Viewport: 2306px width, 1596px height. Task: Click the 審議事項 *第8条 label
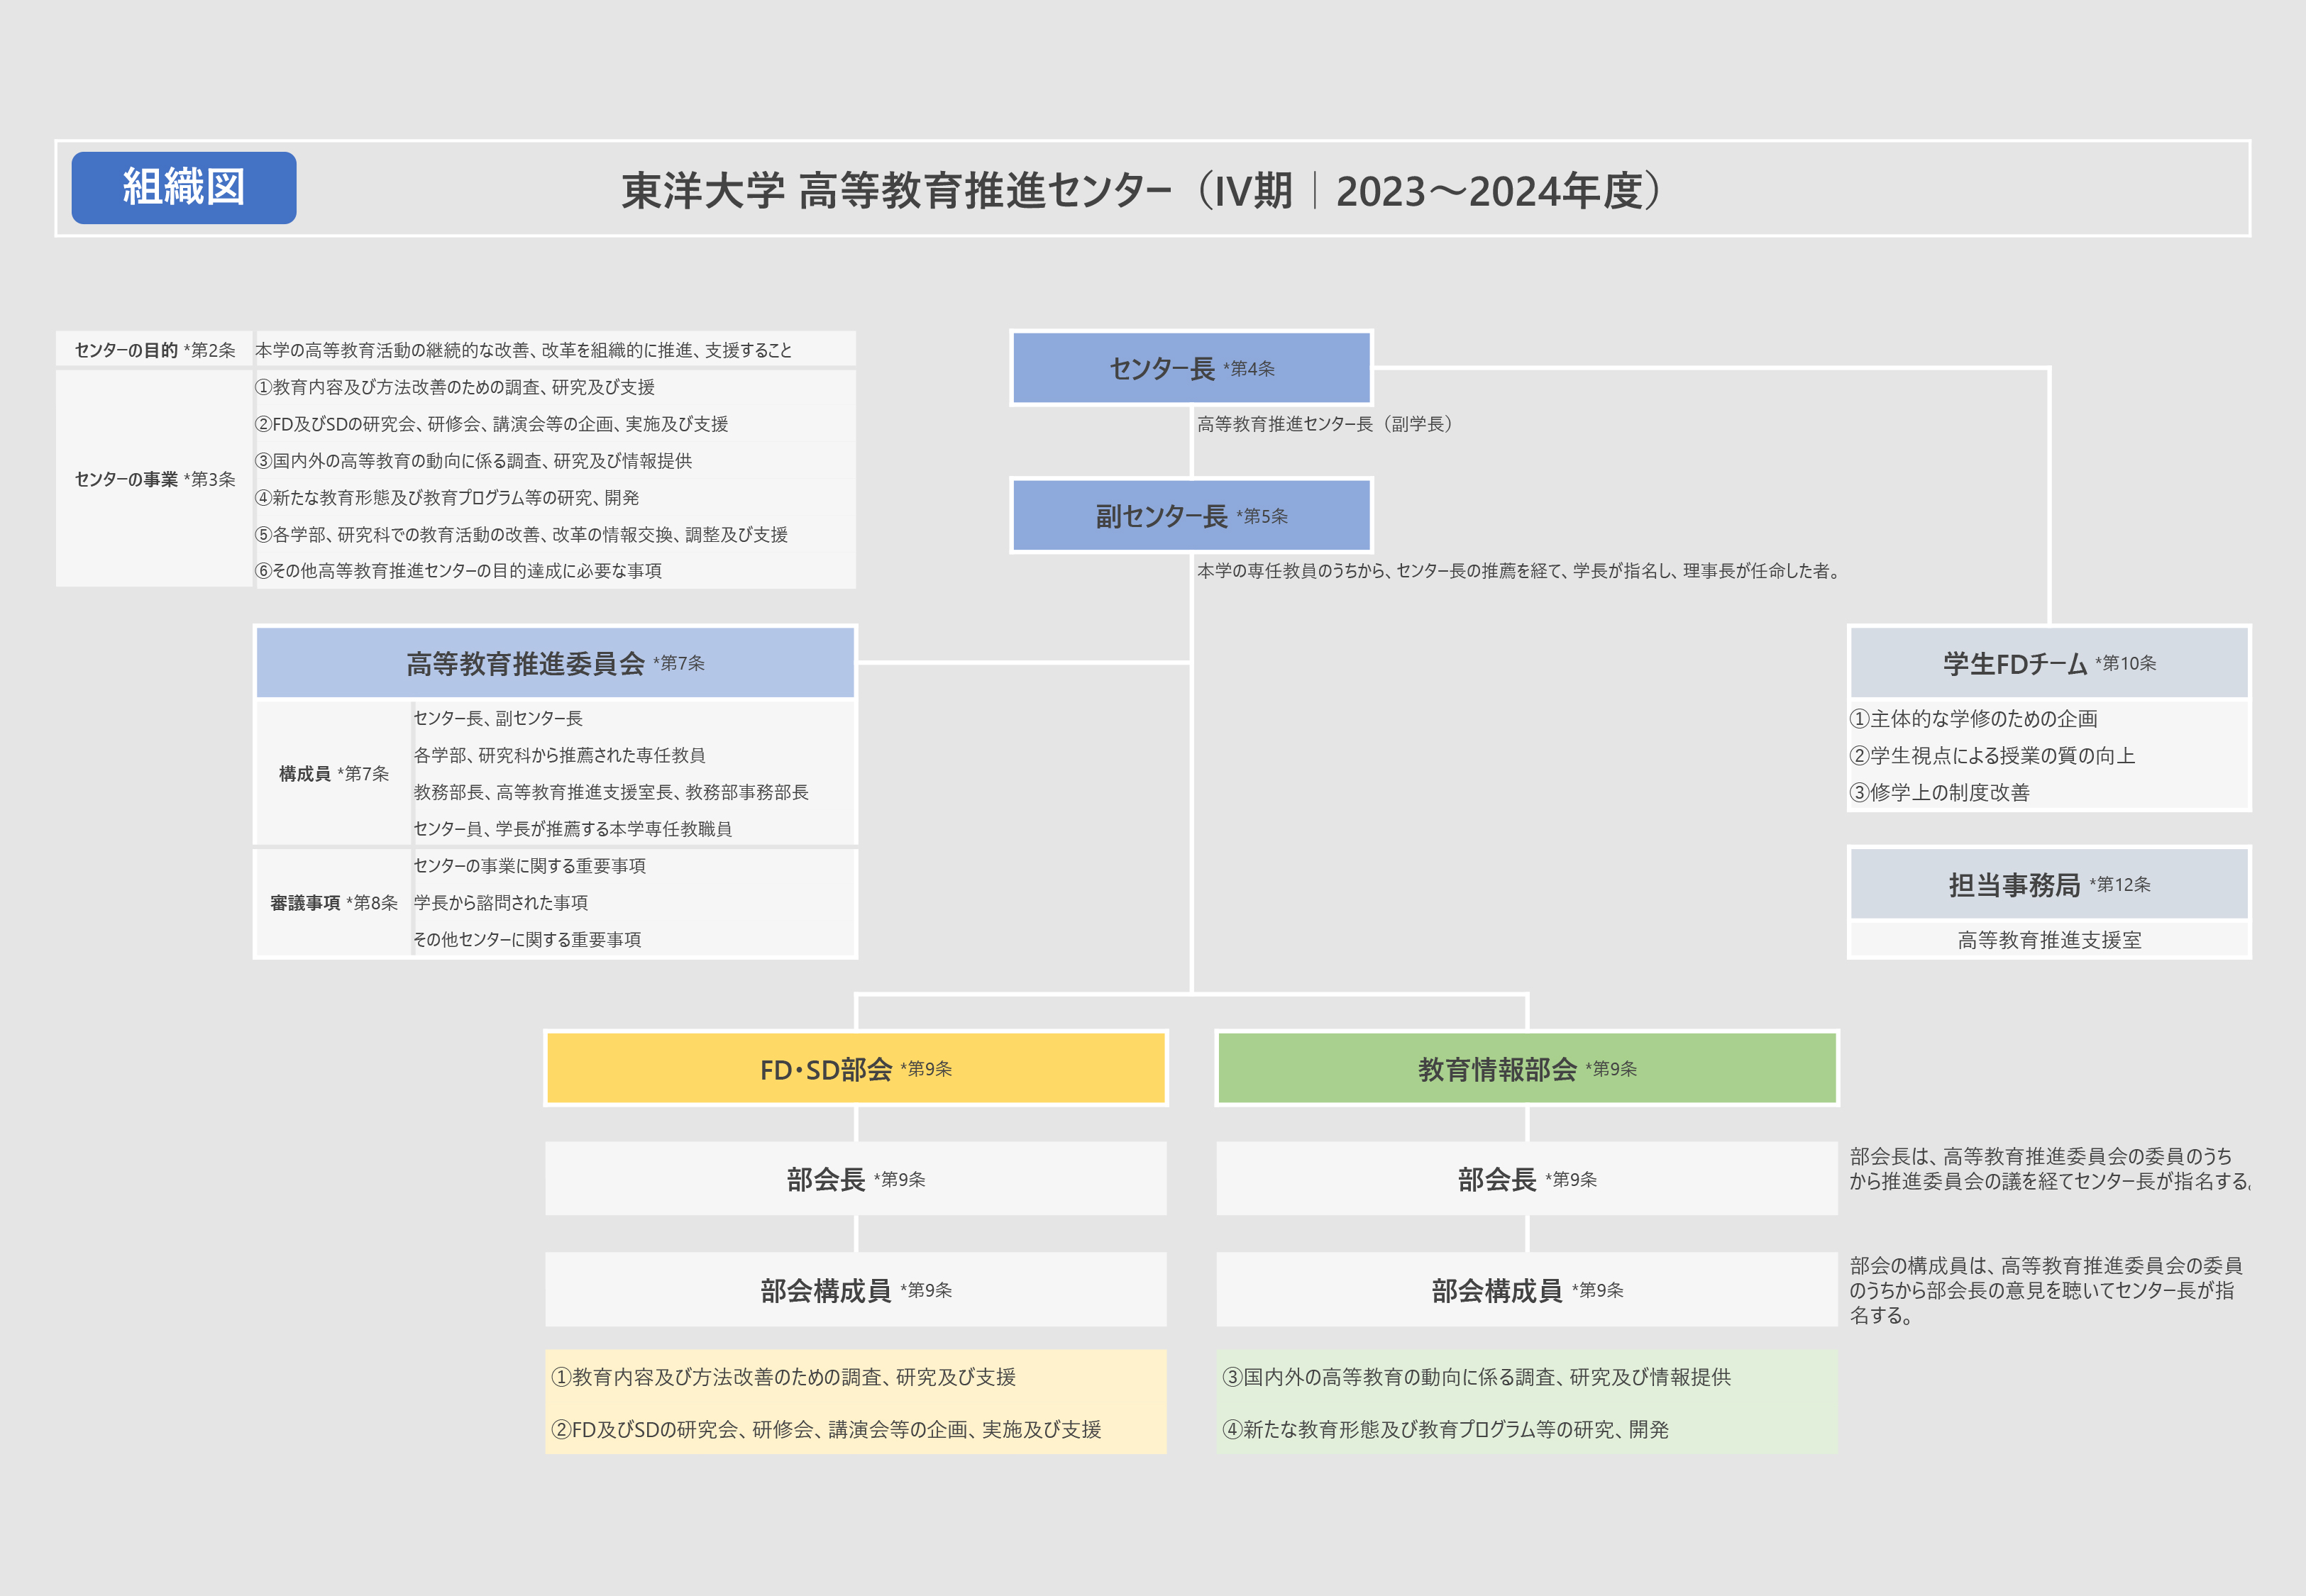tap(334, 903)
